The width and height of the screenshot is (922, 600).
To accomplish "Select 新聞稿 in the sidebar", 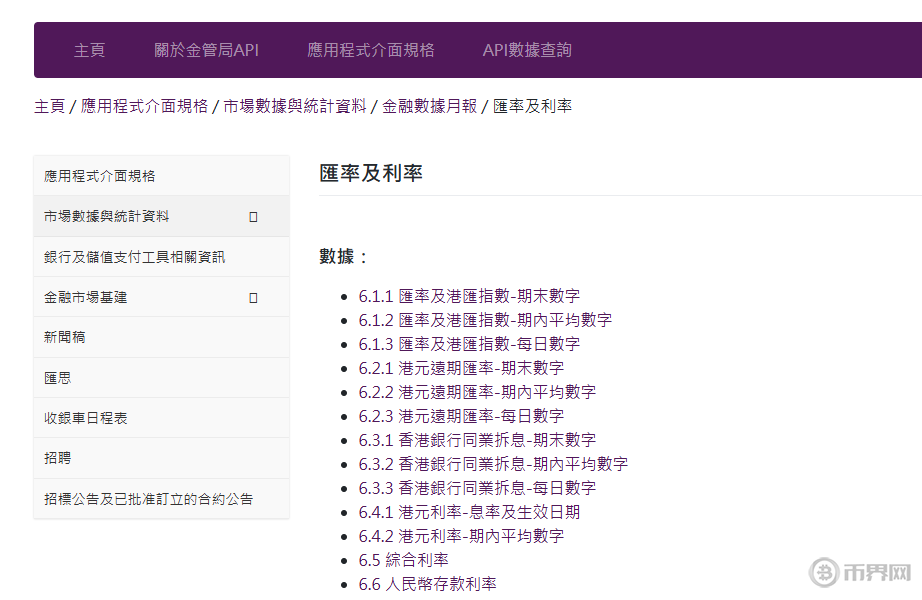I will (x=65, y=337).
